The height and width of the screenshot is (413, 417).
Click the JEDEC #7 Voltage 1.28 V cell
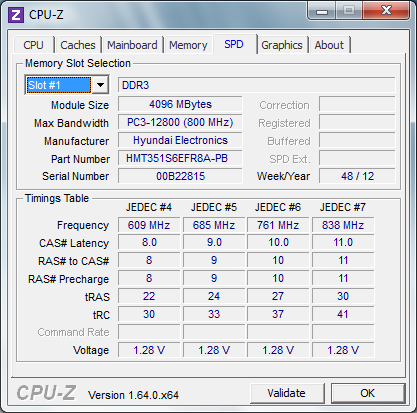pyautogui.click(x=343, y=350)
